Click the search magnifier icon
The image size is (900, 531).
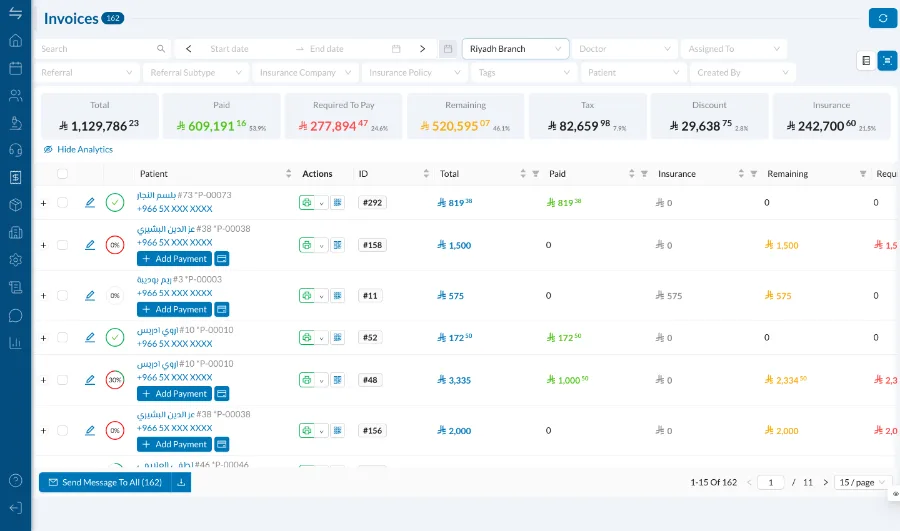click(x=161, y=49)
